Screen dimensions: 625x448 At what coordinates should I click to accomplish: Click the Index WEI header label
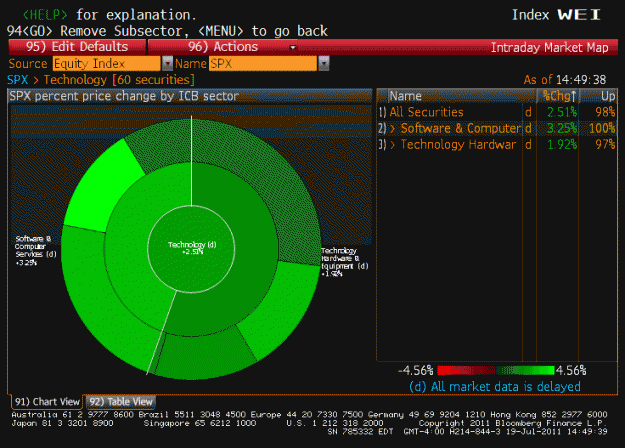556,15
